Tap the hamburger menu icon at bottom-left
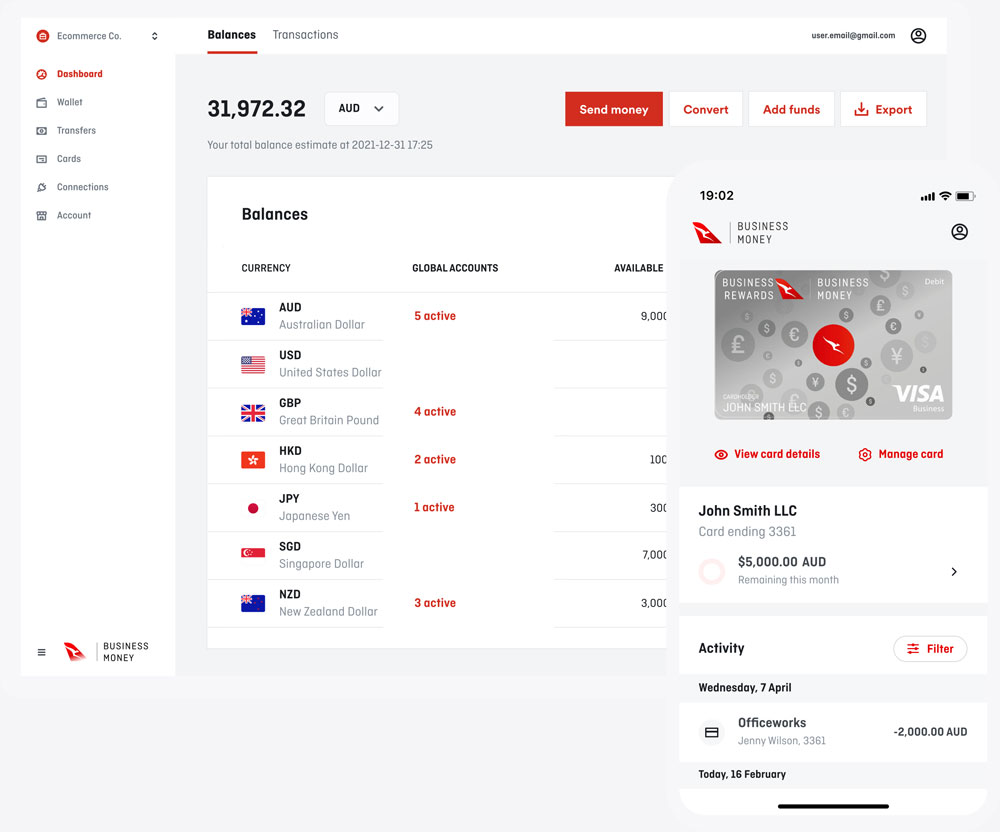The height and width of the screenshot is (832, 1000). tap(42, 652)
